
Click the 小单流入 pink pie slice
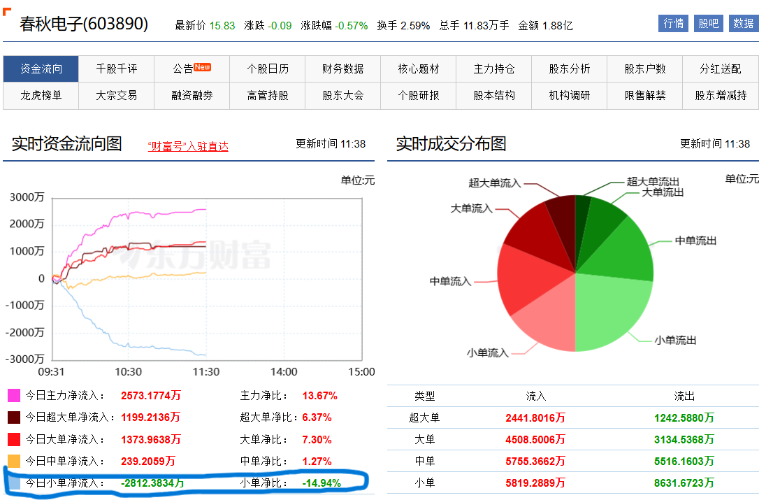[550, 318]
